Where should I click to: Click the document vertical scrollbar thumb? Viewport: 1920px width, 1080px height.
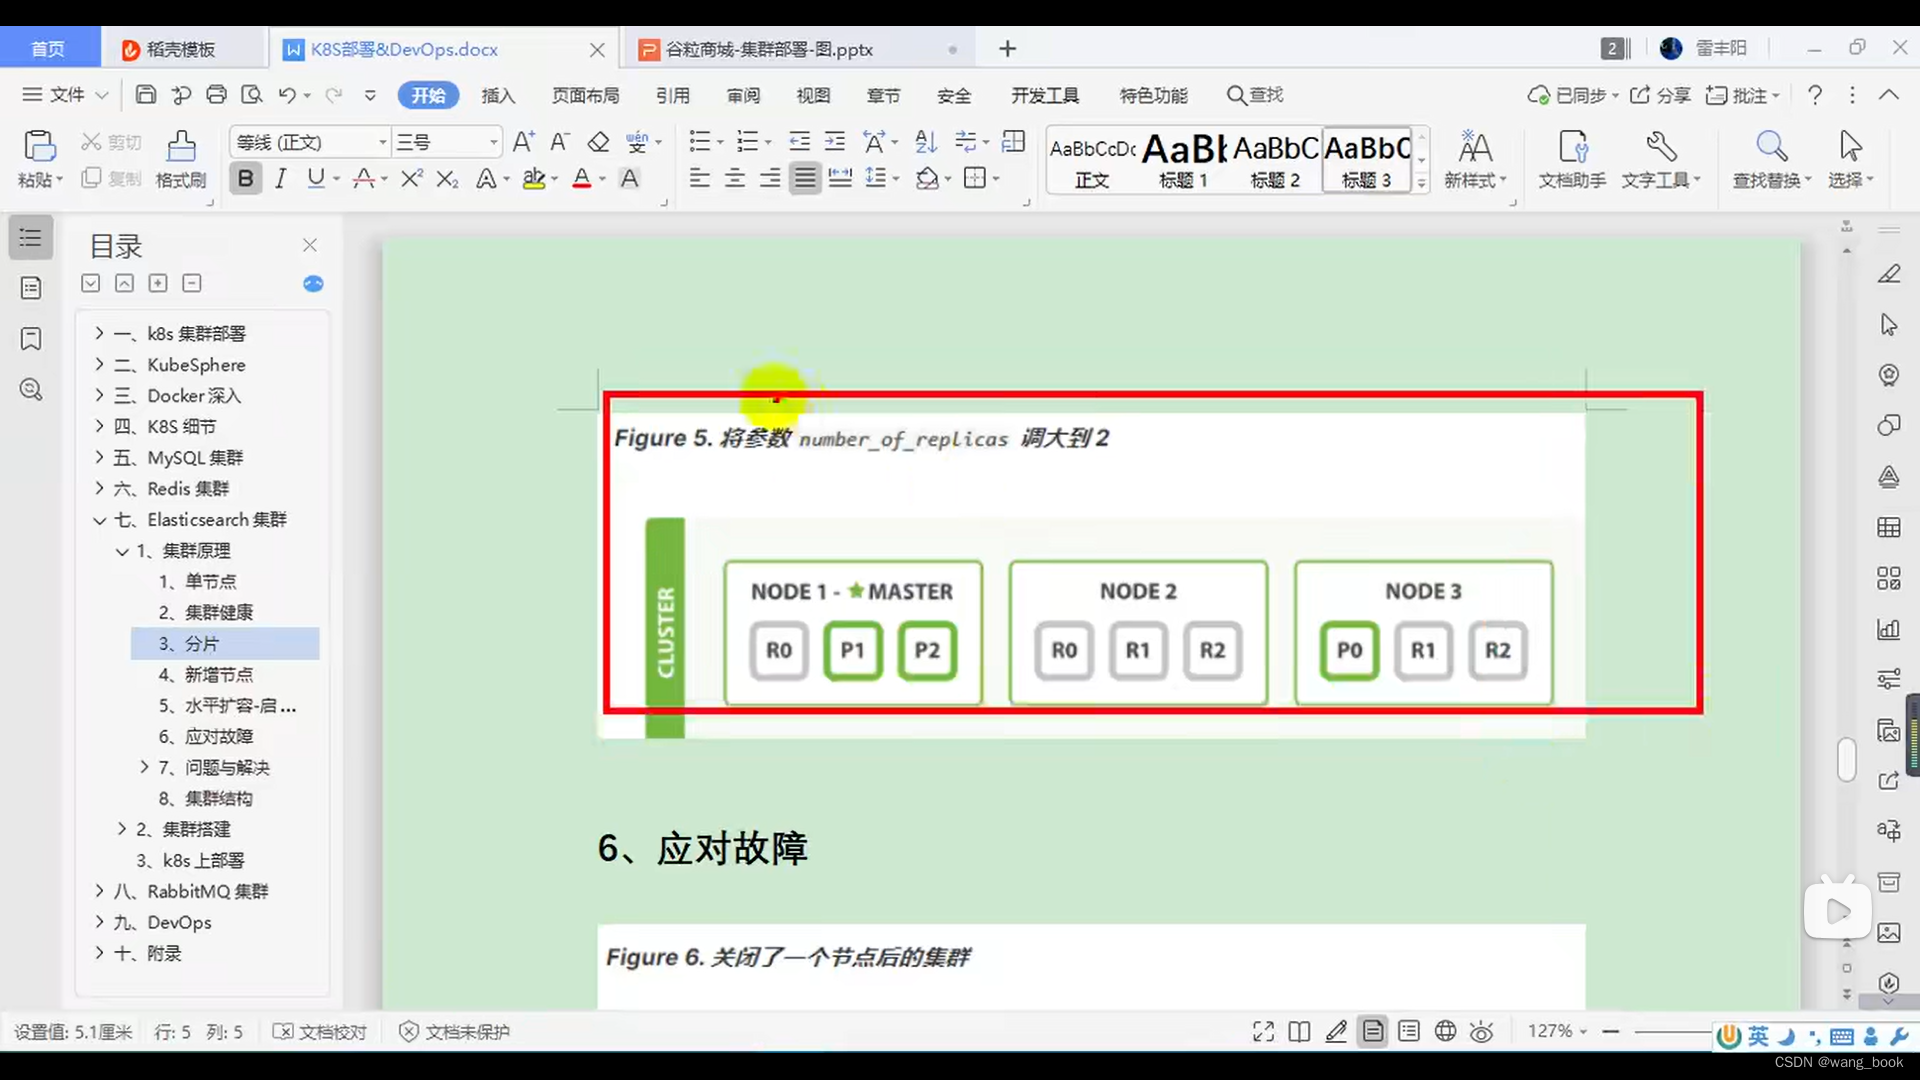coord(1847,760)
